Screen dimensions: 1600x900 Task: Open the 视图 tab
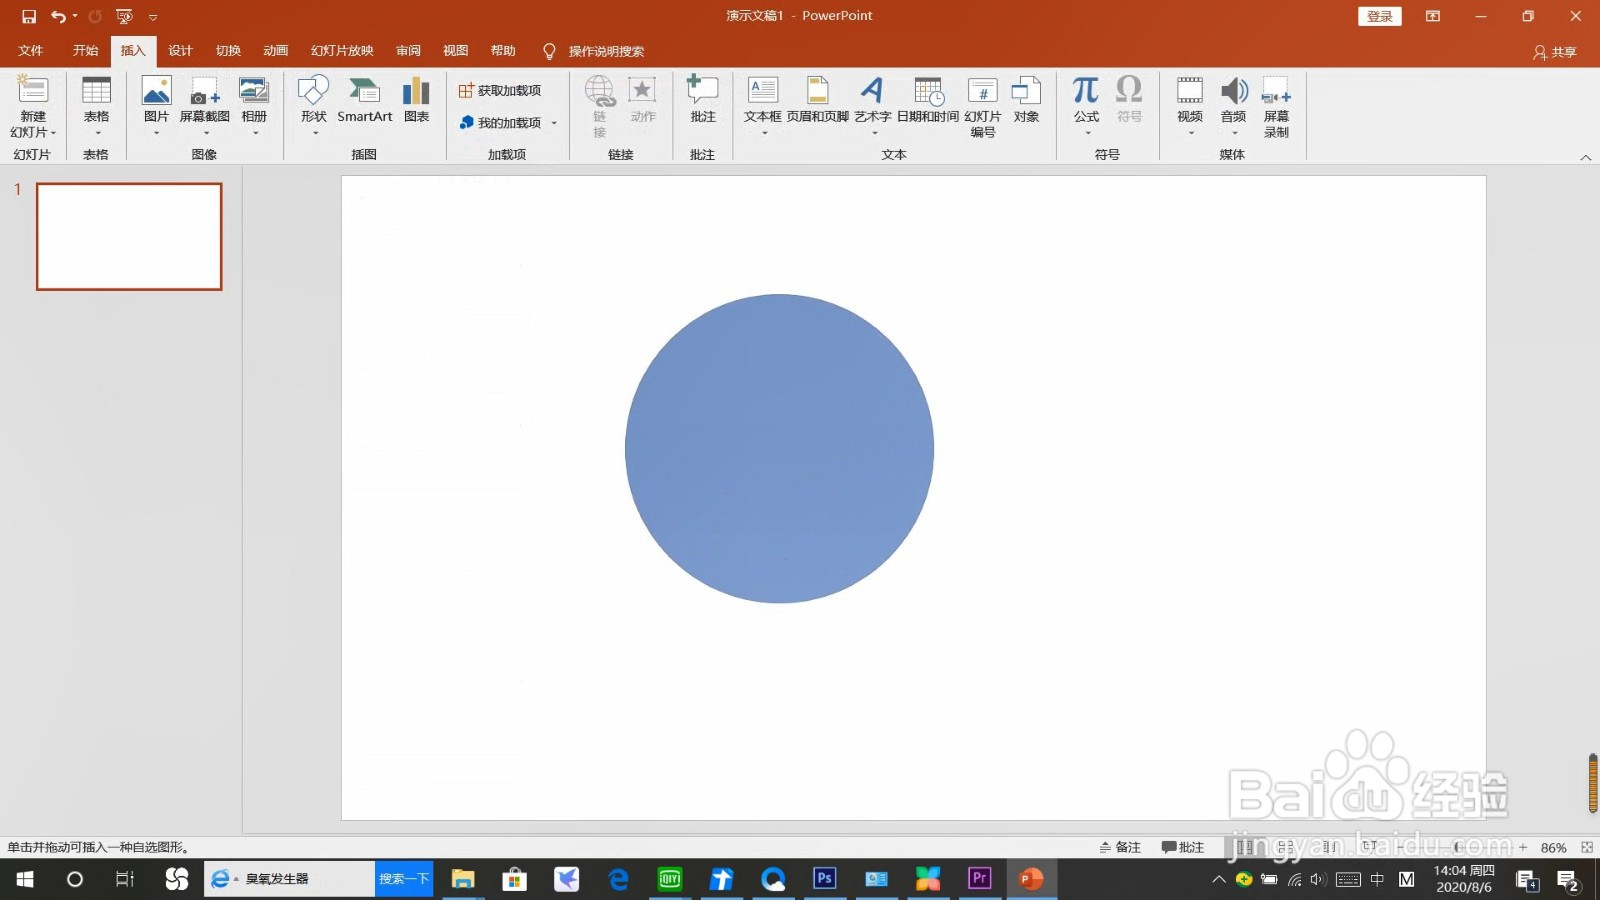click(x=456, y=51)
